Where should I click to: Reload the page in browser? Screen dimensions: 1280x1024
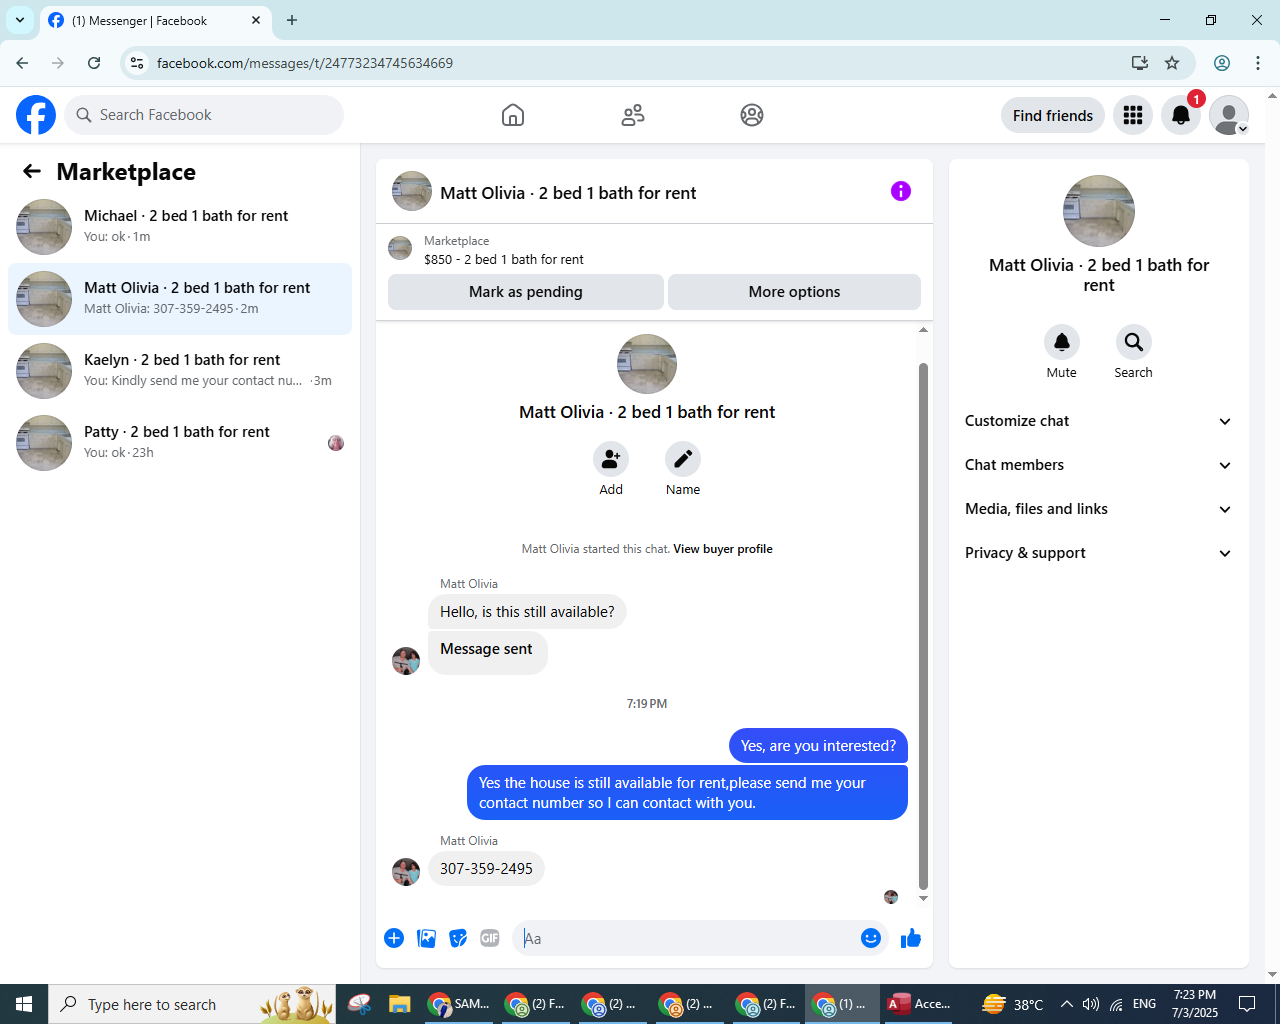(94, 63)
